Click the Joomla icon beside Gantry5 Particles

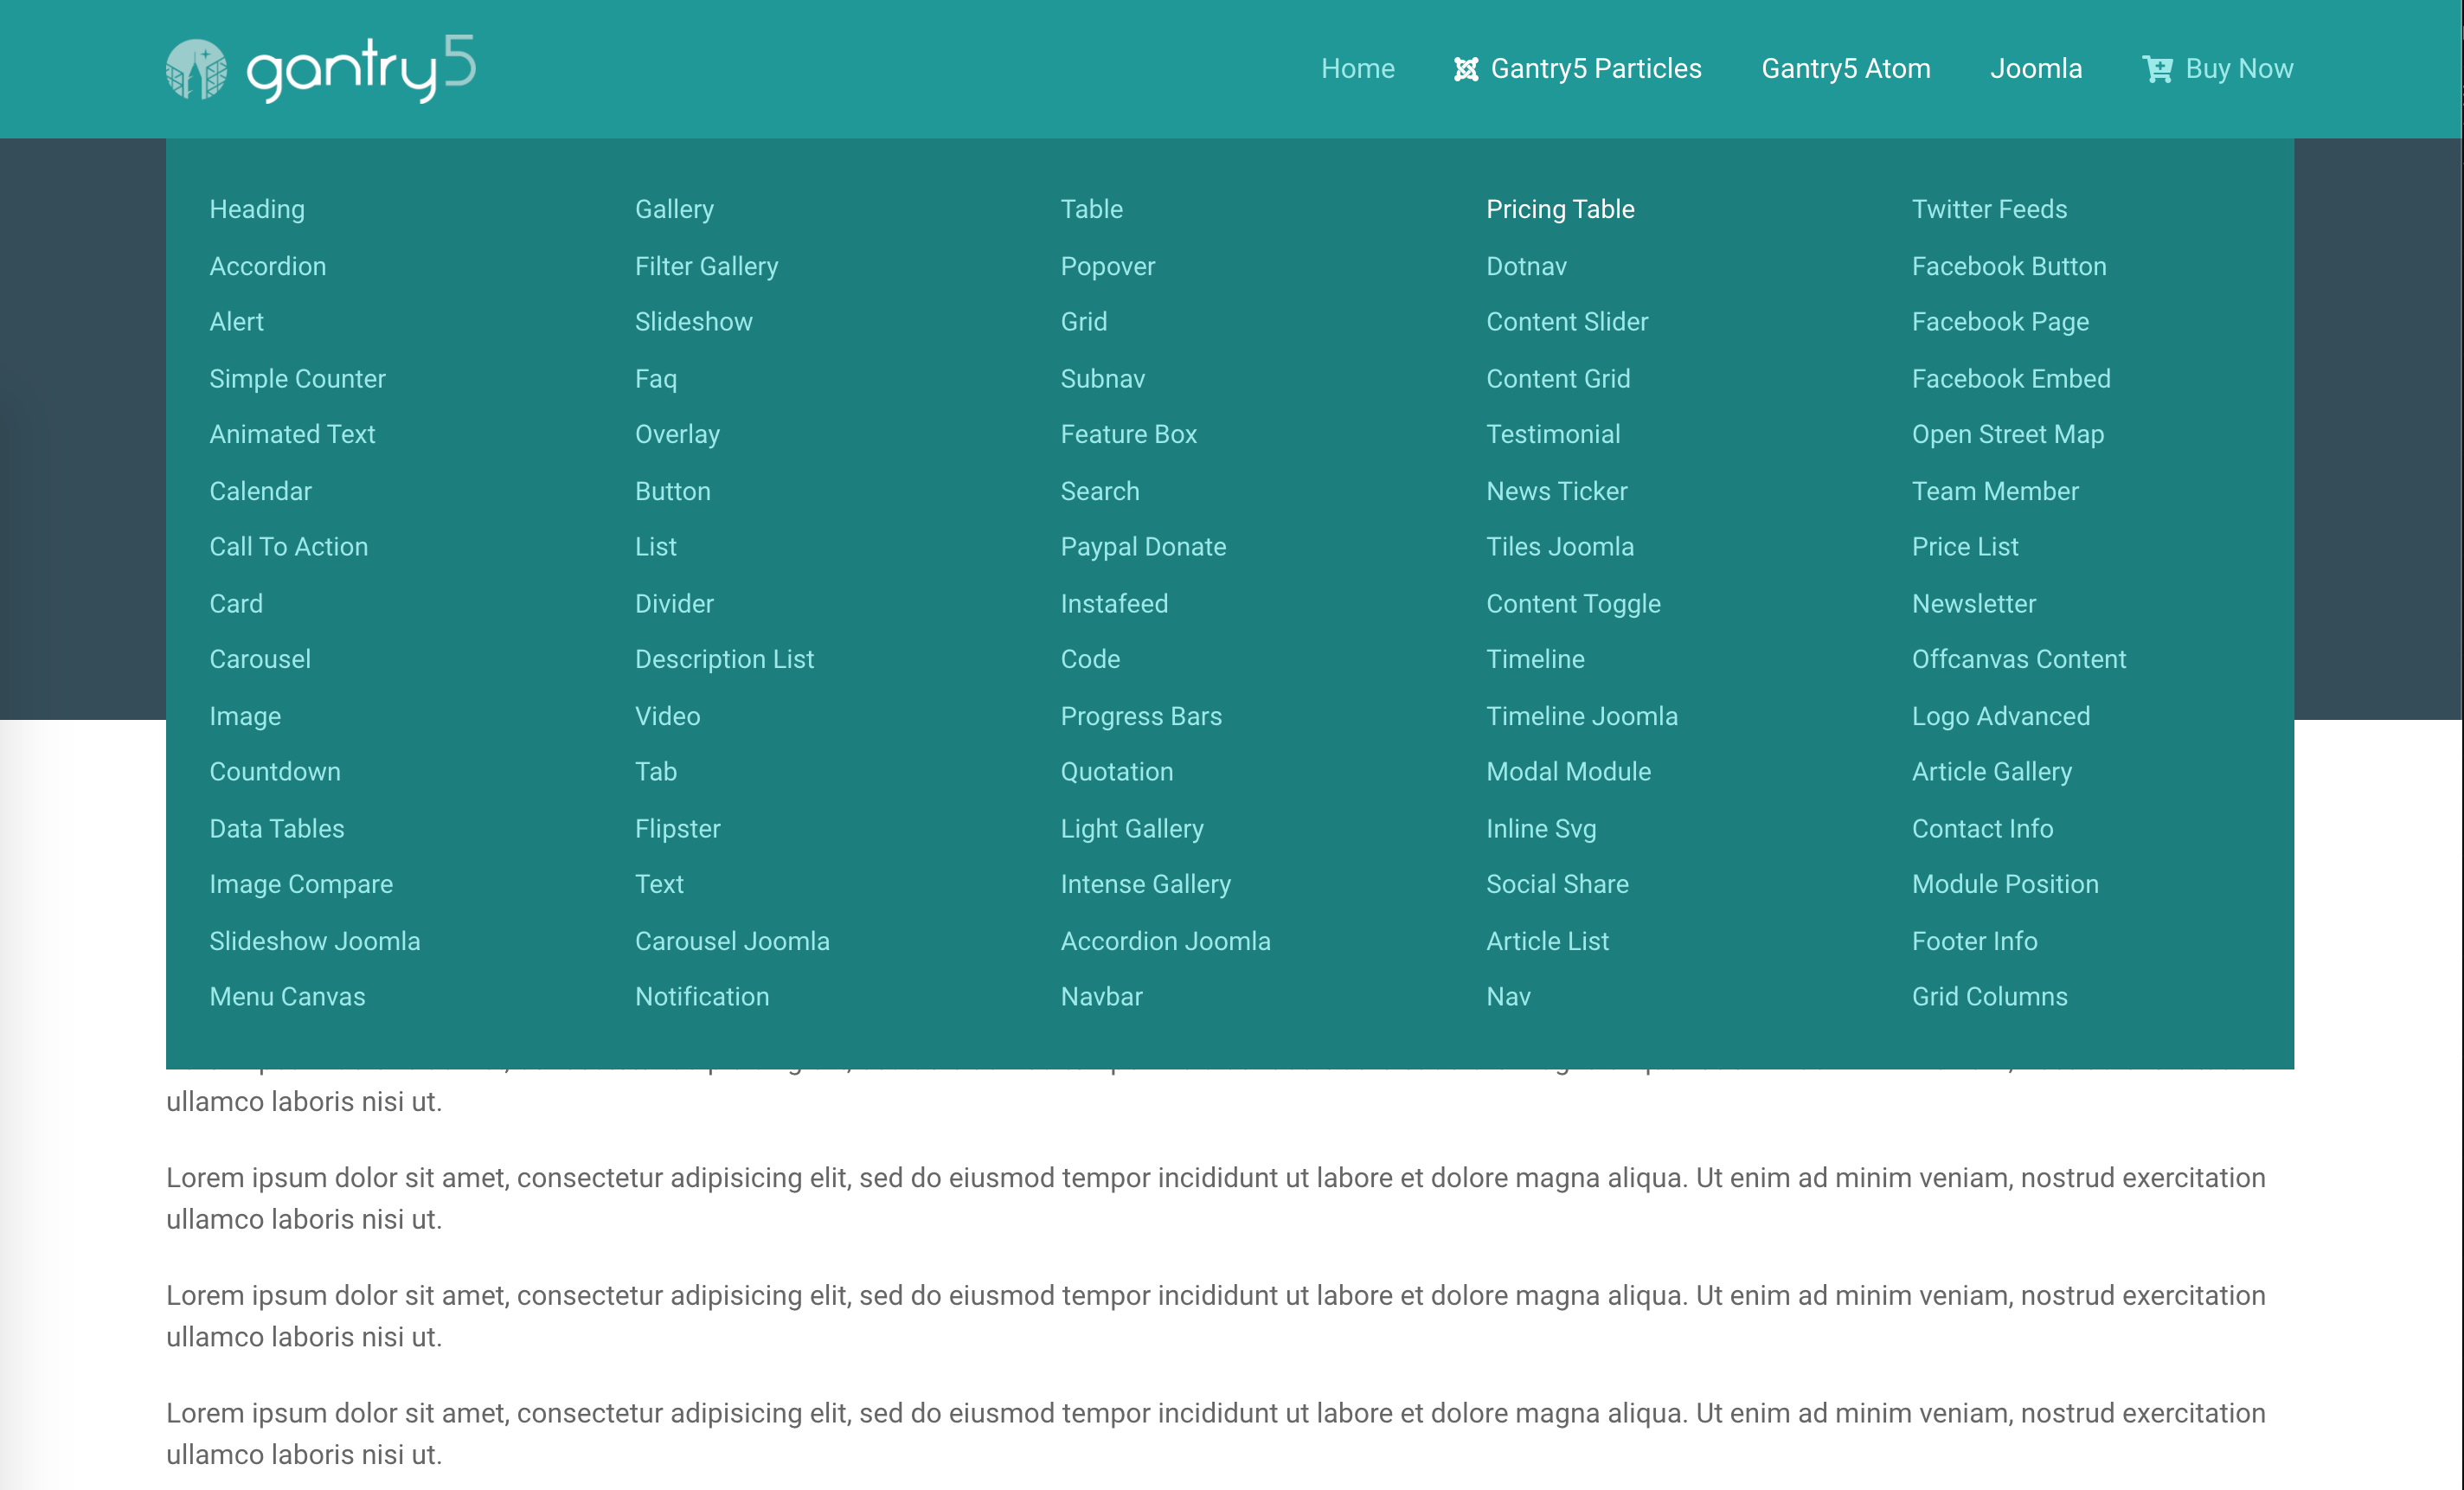coord(1465,69)
